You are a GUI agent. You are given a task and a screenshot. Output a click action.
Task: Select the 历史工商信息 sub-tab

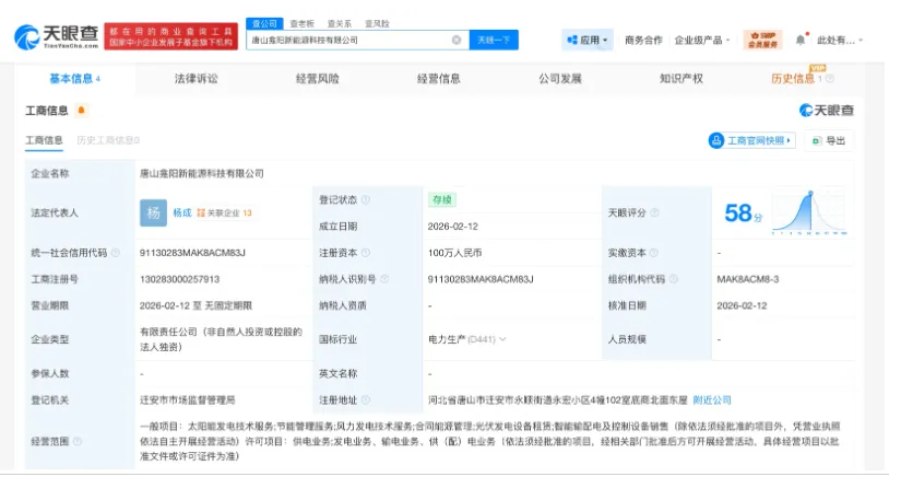tap(107, 141)
